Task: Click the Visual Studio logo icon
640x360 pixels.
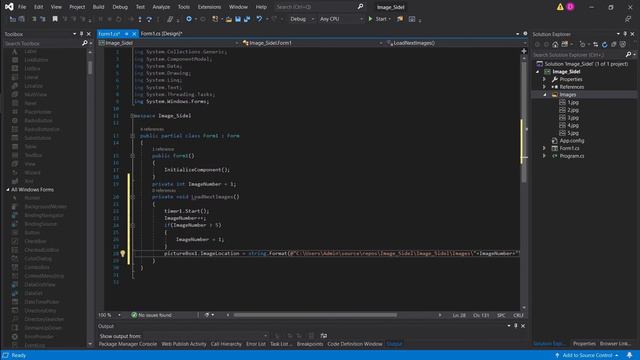Action: coord(9,7)
